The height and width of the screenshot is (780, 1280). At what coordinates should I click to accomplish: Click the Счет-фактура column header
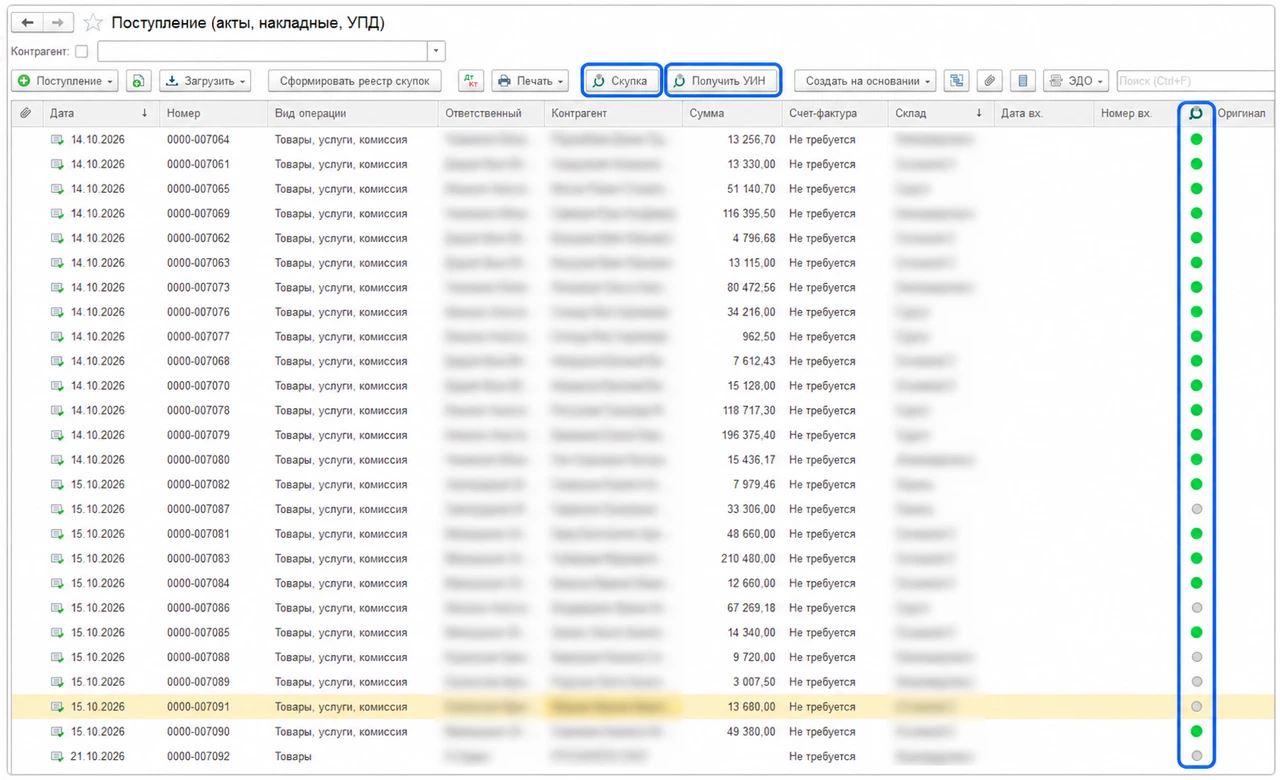click(835, 114)
